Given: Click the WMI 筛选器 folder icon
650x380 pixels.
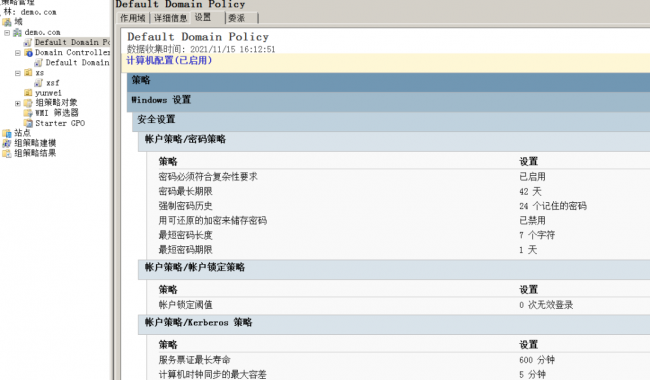Looking at the screenshot, I should (x=28, y=113).
